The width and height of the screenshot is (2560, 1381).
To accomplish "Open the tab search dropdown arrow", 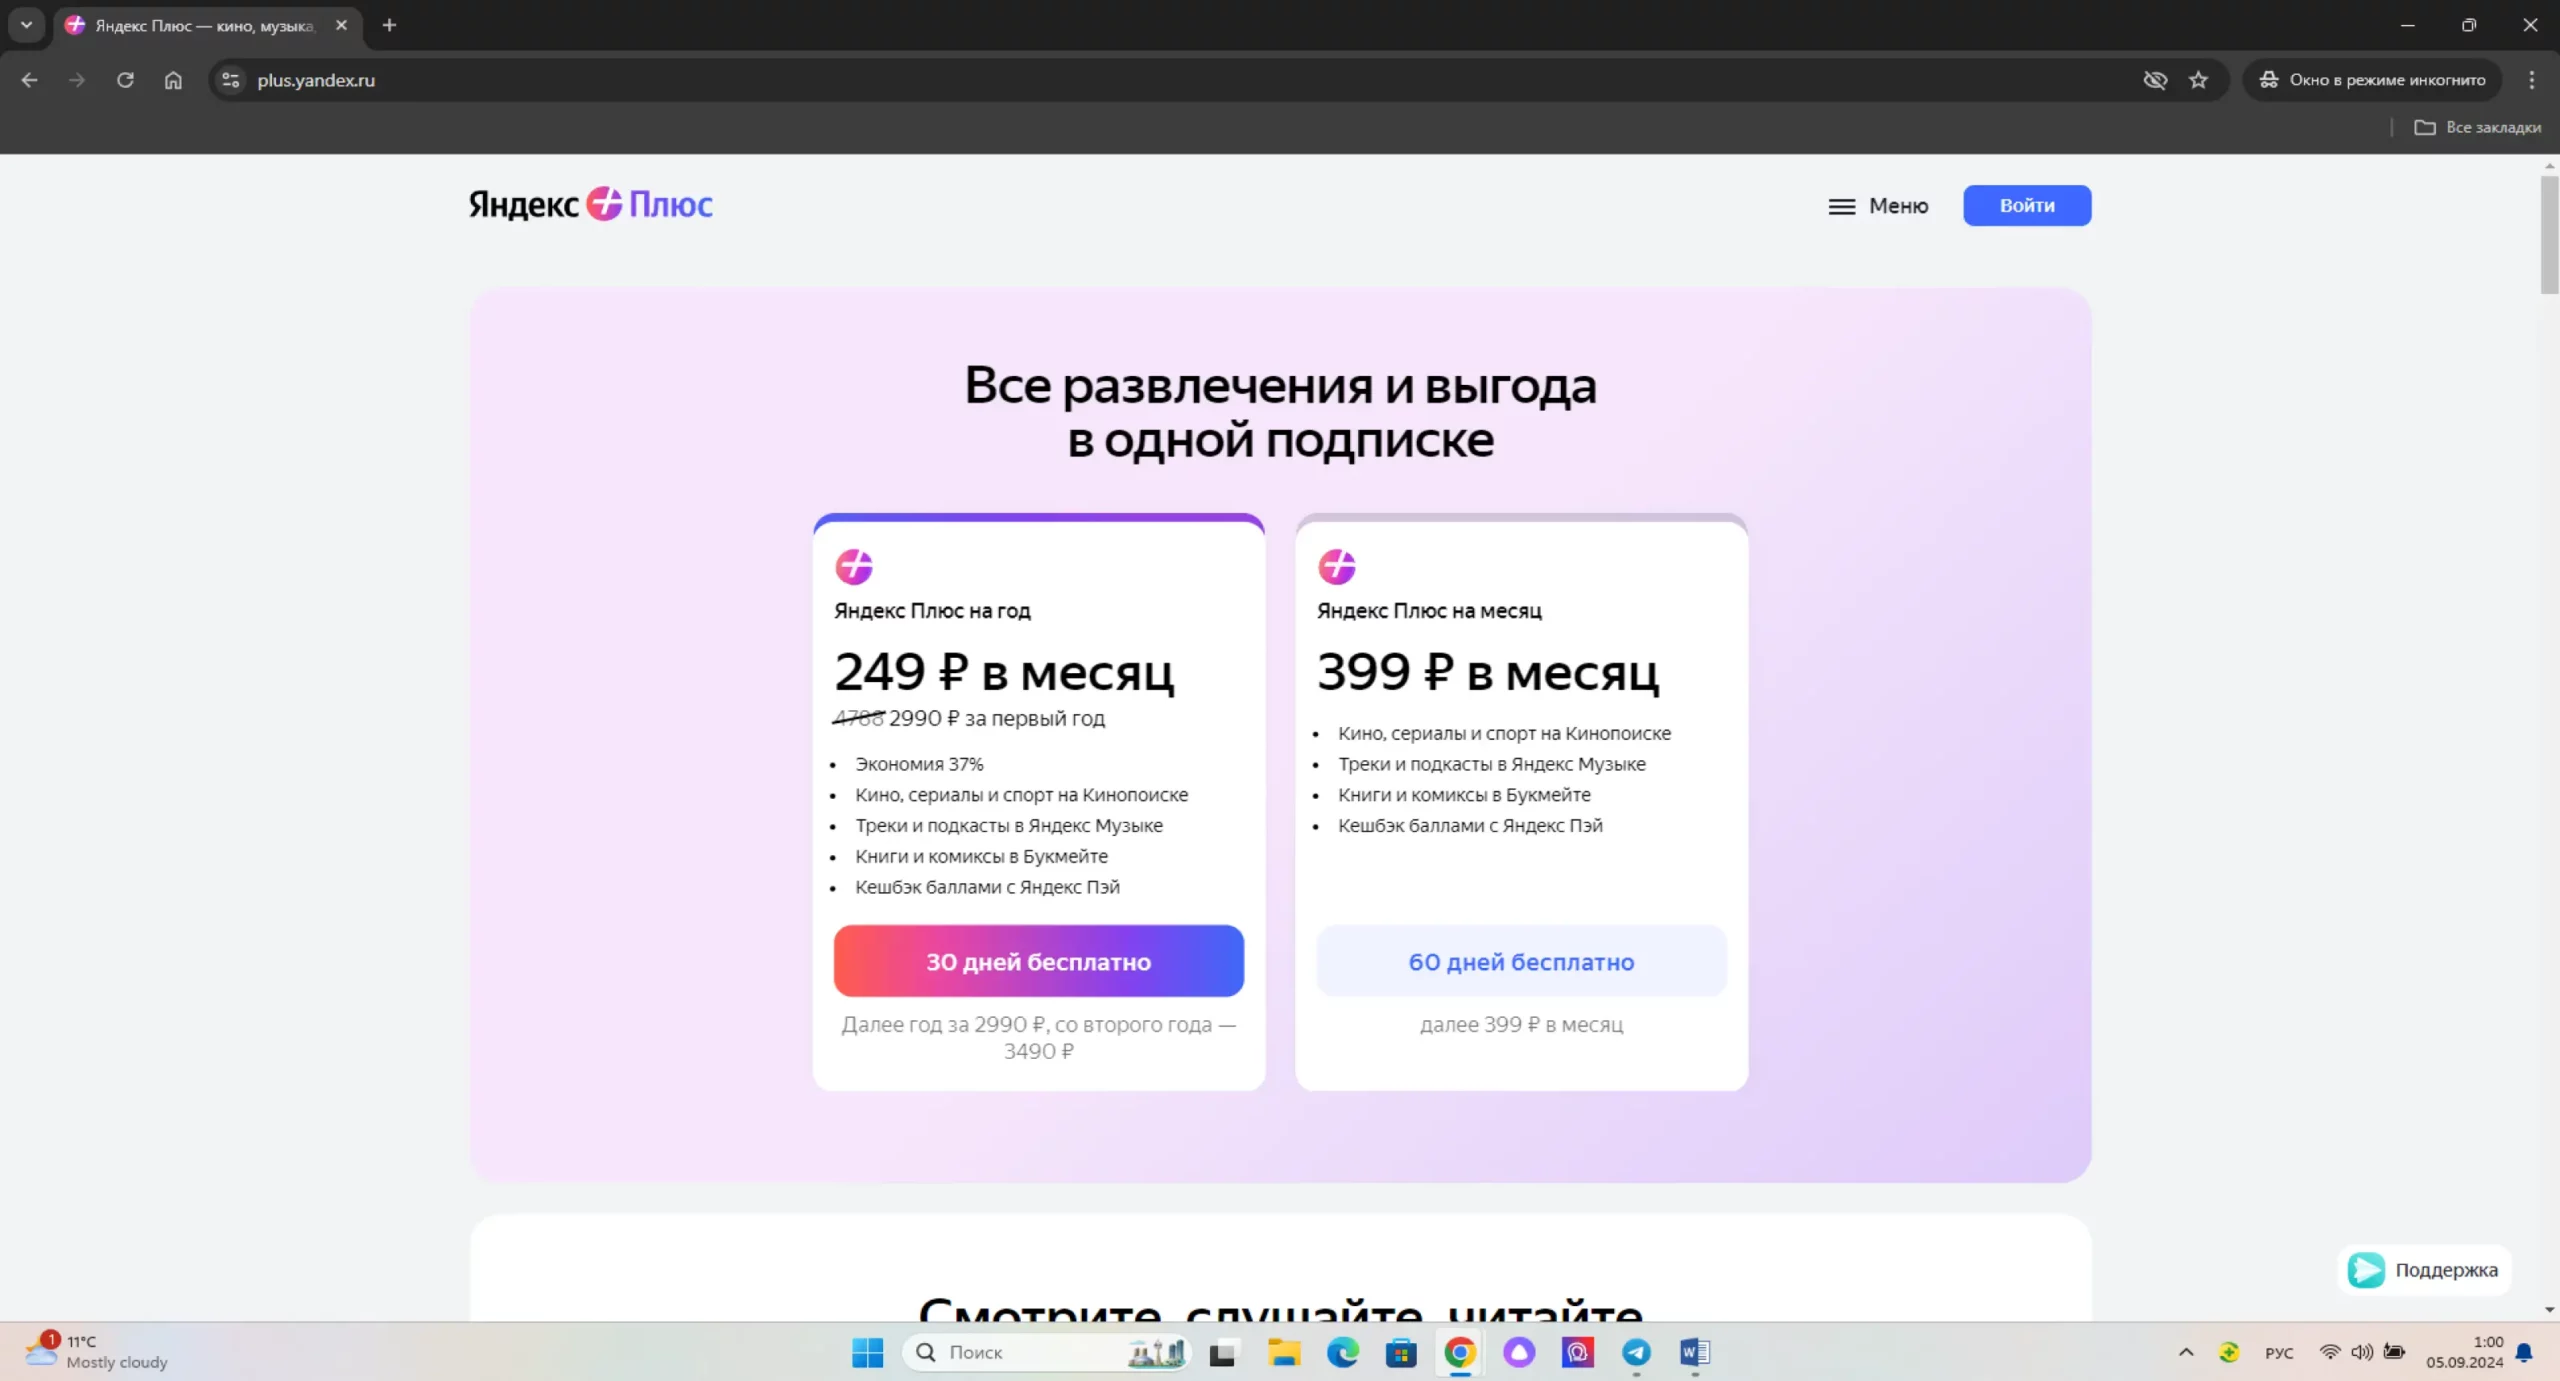I will (x=26, y=25).
